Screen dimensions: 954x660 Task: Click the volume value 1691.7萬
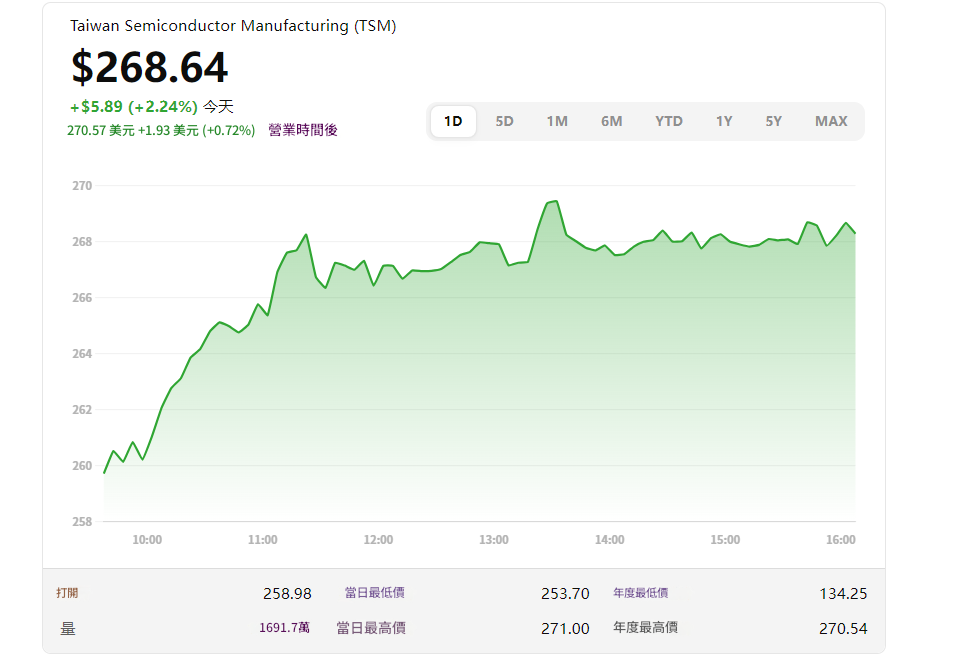click(x=285, y=628)
